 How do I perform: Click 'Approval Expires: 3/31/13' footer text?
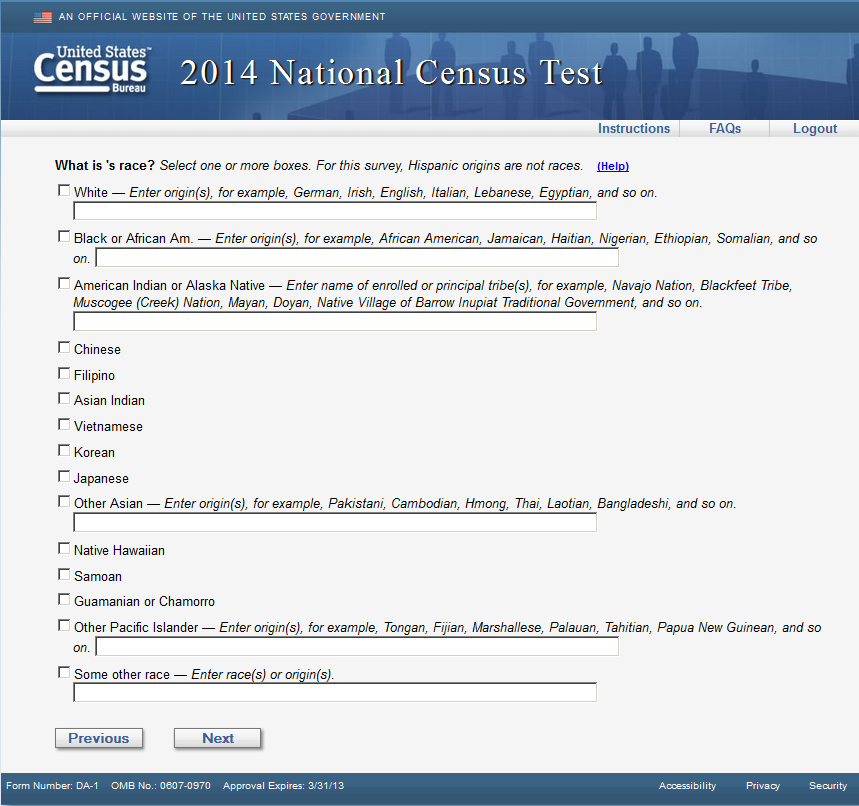click(283, 786)
